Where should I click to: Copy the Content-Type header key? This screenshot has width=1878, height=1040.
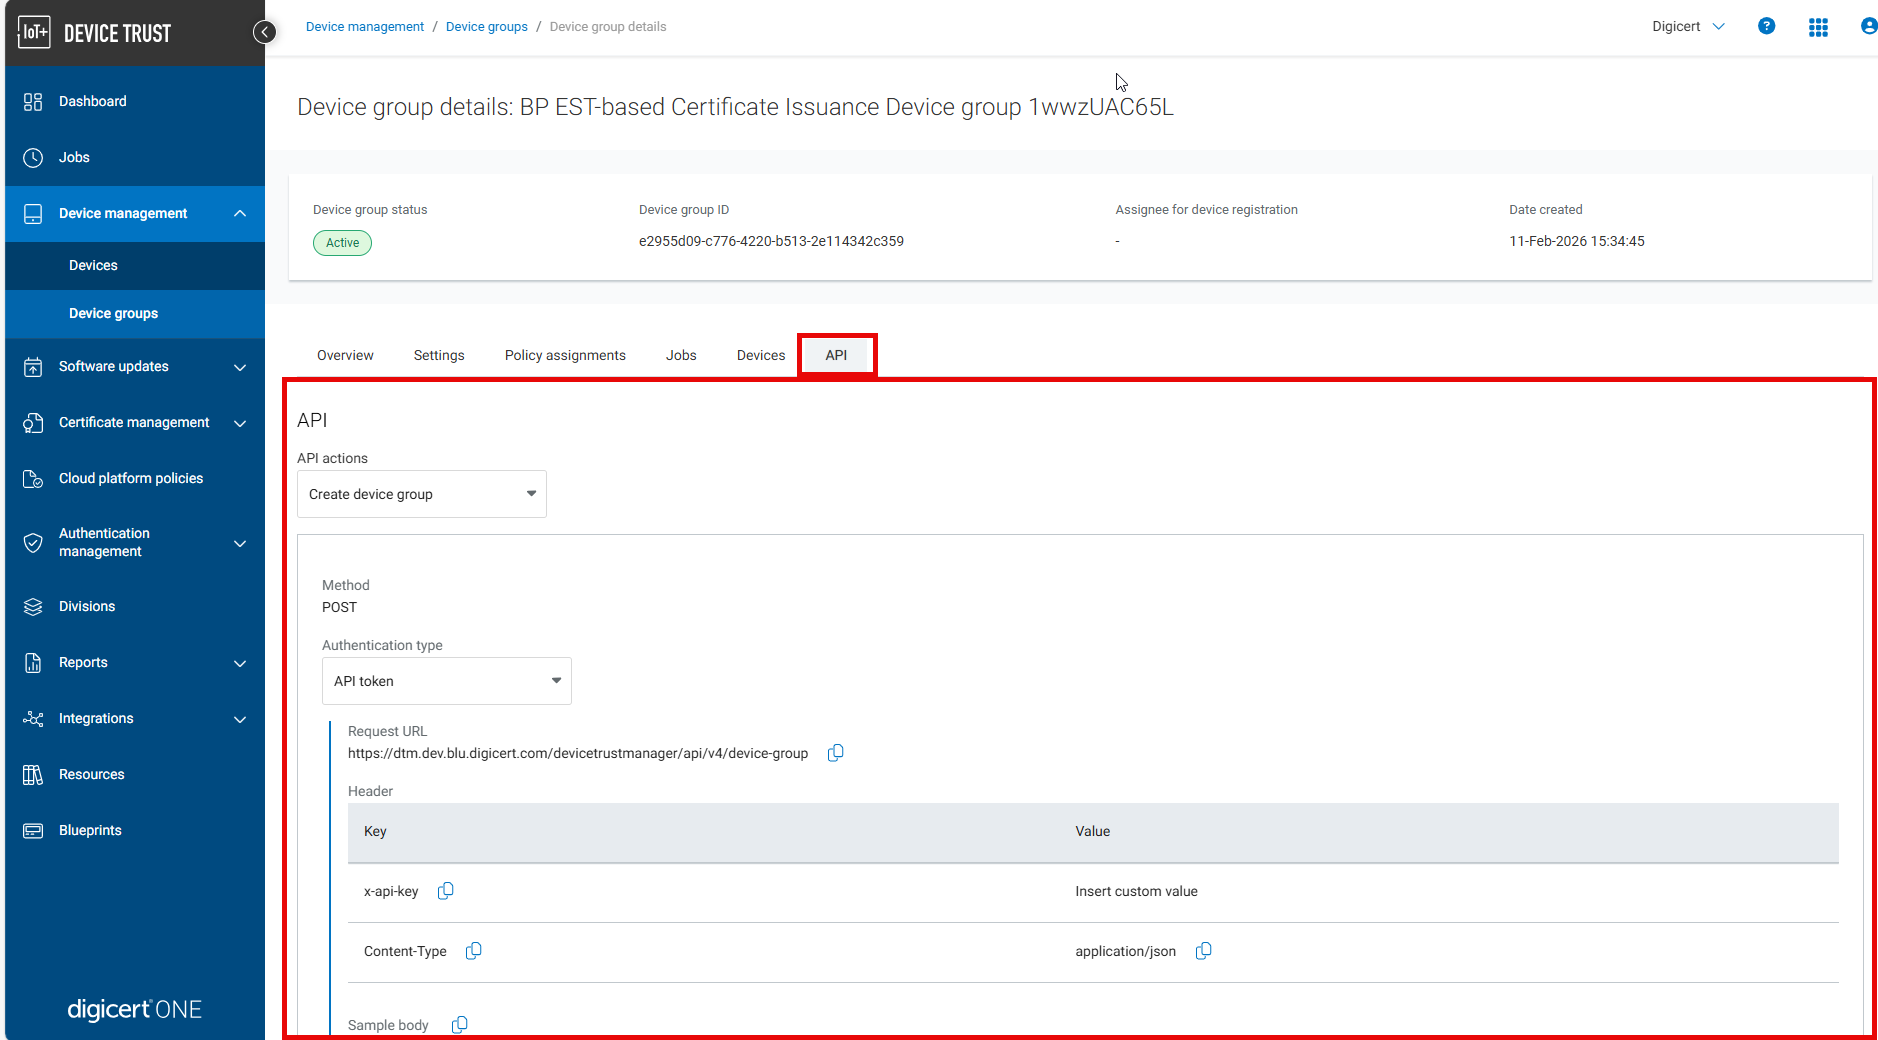(x=473, y=951)
